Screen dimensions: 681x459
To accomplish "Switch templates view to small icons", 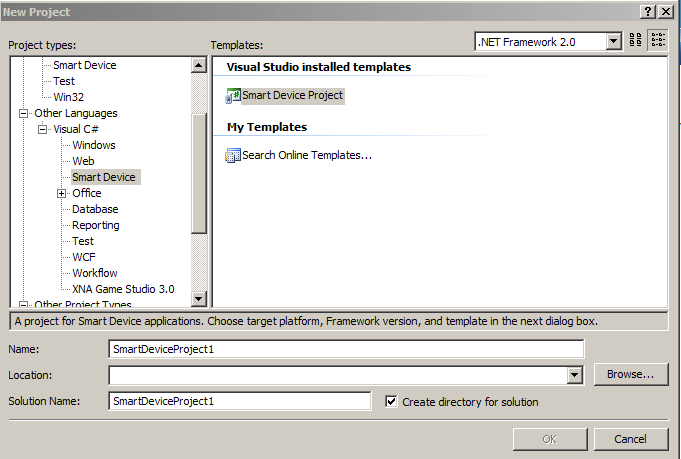I will (658, 40).
